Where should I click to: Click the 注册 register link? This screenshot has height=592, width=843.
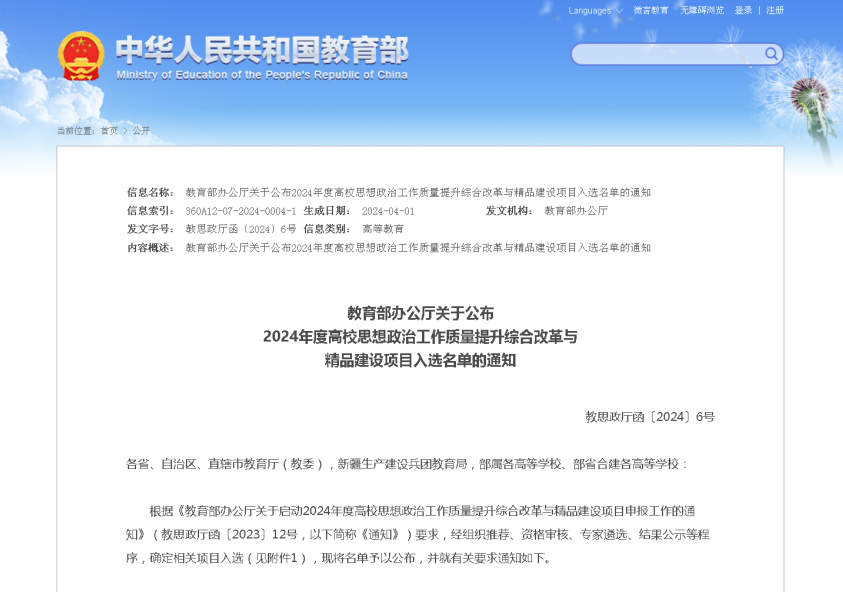pos(775,10)
